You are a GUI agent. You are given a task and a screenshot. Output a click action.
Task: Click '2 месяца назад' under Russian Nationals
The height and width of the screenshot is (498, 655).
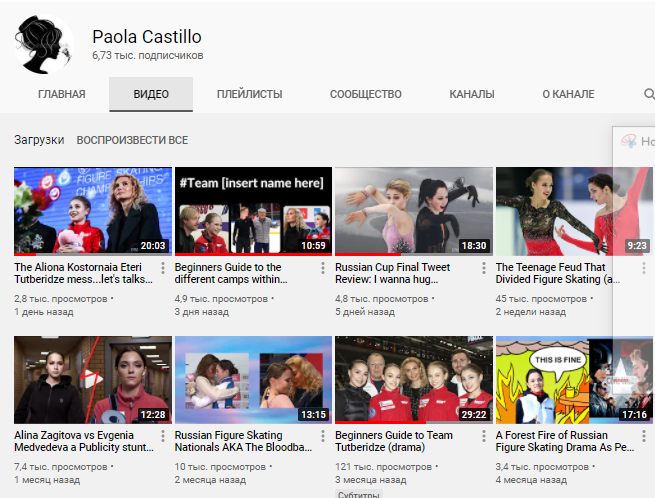point(210,480)
